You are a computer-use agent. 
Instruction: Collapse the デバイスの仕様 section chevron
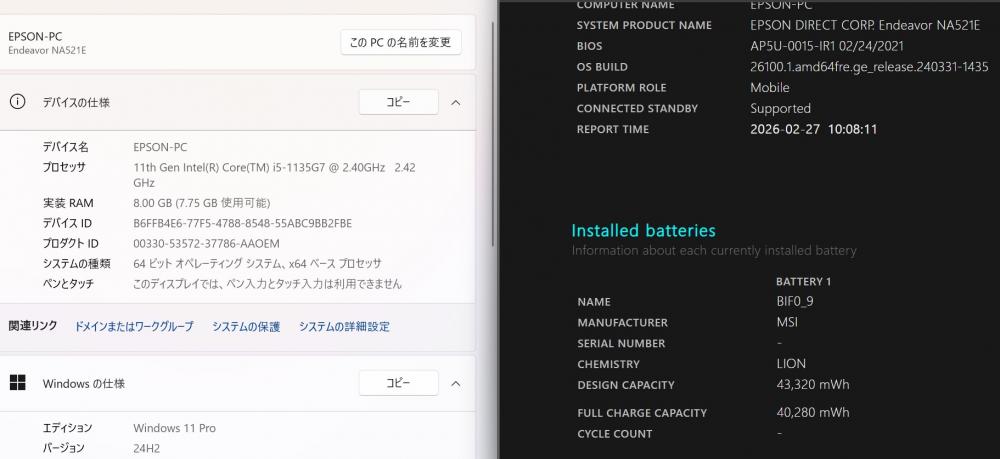tap(456, 102)
